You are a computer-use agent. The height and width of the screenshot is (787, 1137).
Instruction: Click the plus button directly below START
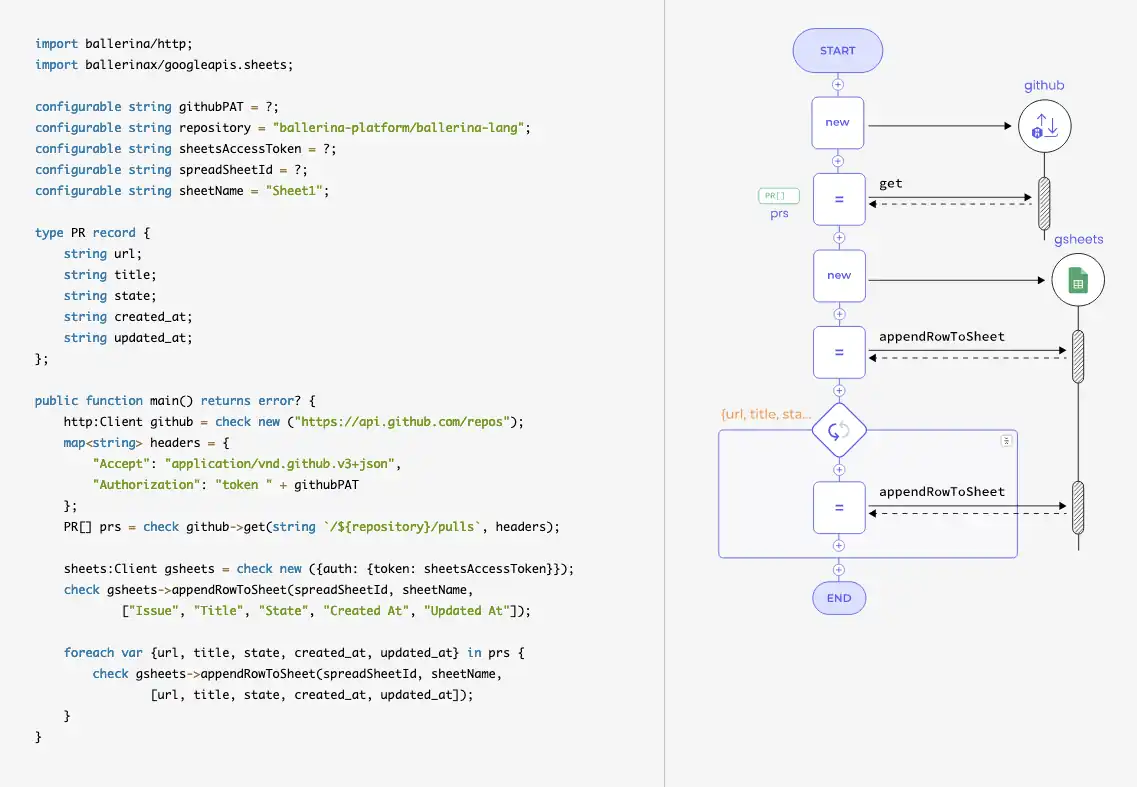[x=839, y=85]
